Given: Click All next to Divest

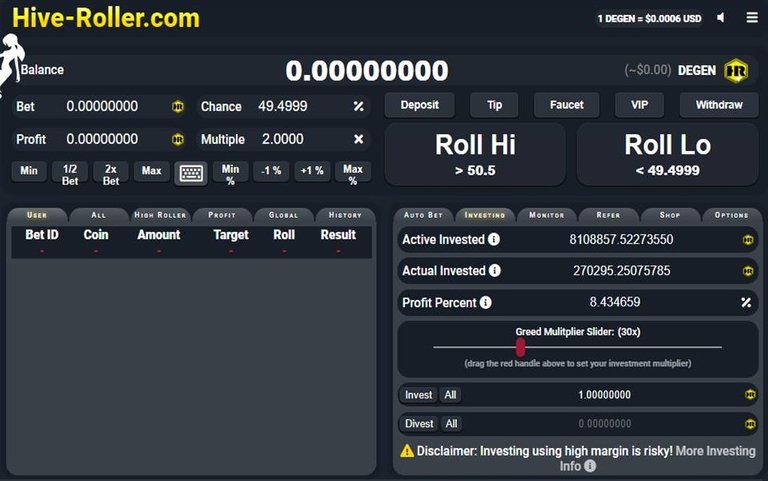Looking at the screenshot, I should (451, 424).
